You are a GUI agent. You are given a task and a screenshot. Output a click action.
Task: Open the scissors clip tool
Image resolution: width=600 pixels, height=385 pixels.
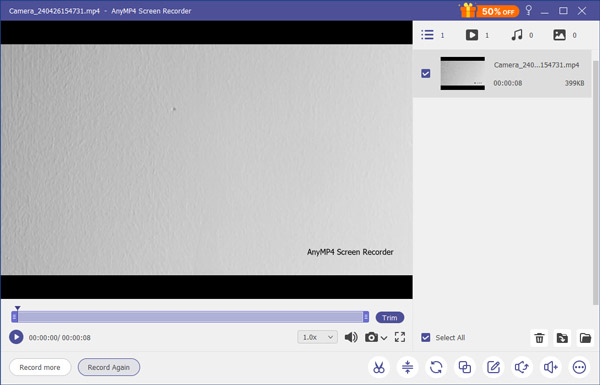pyautogui.click(x=379, y=367)
